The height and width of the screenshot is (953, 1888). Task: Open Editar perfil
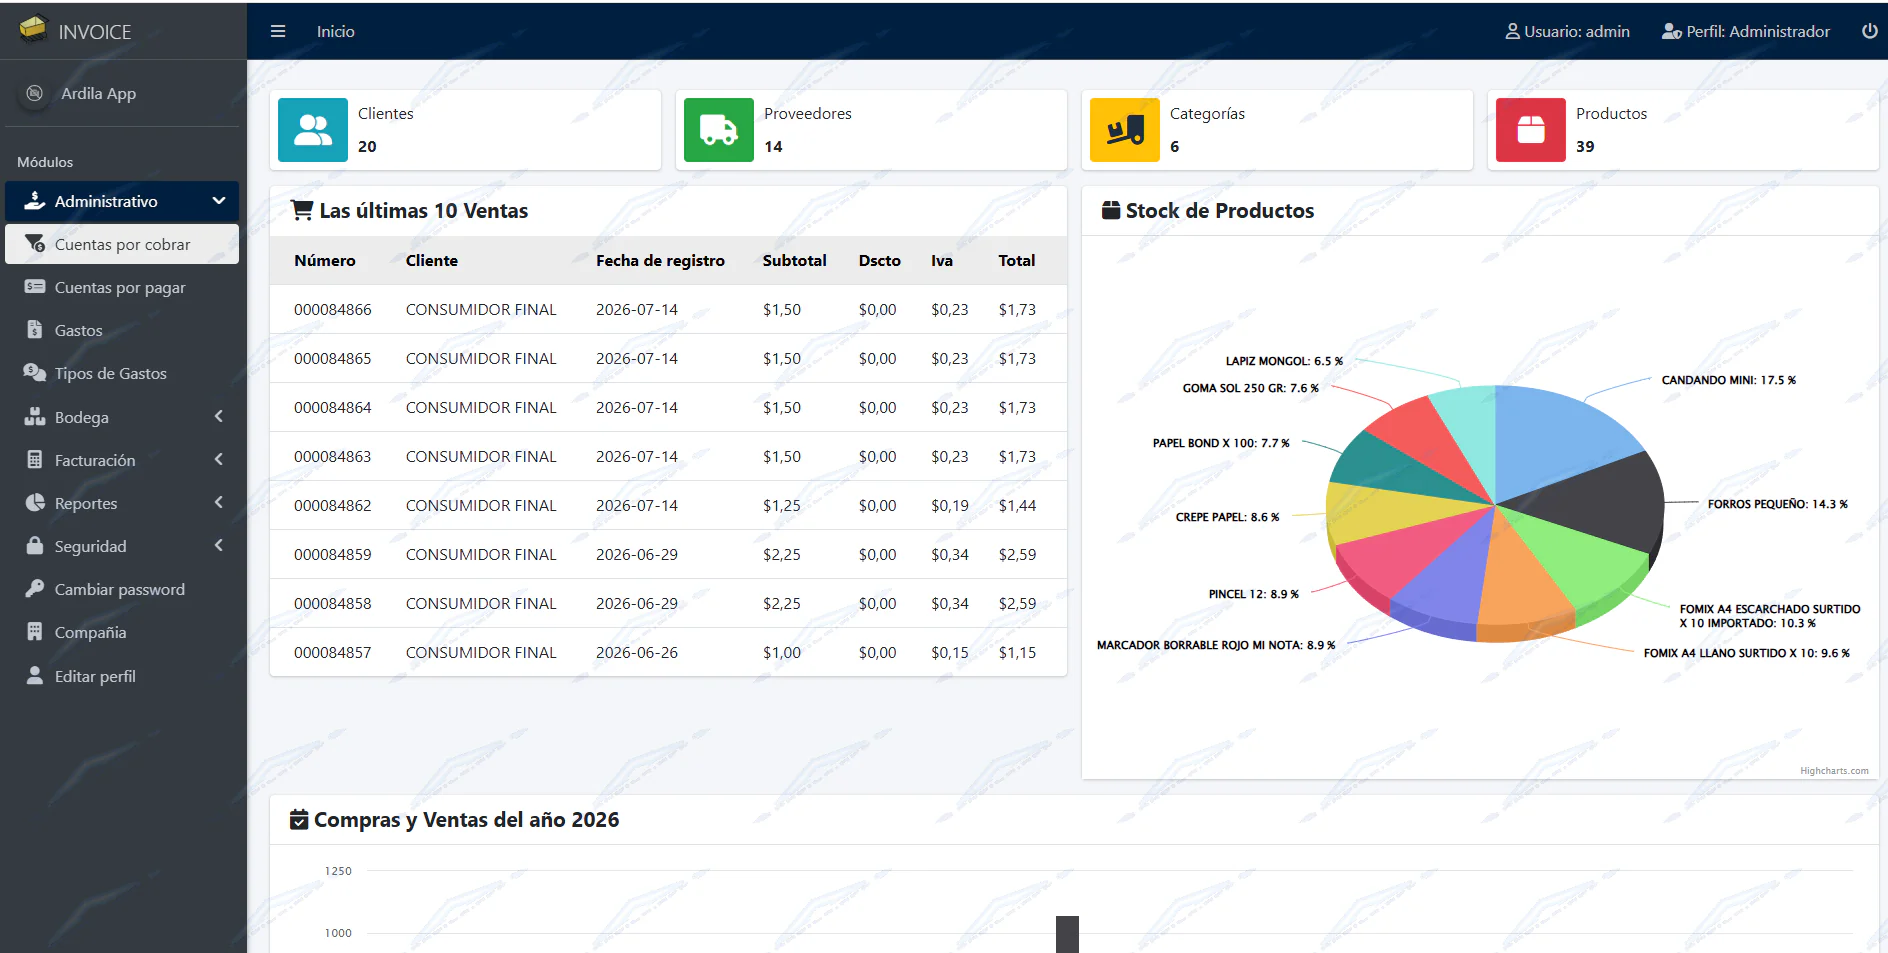point(122,676)
